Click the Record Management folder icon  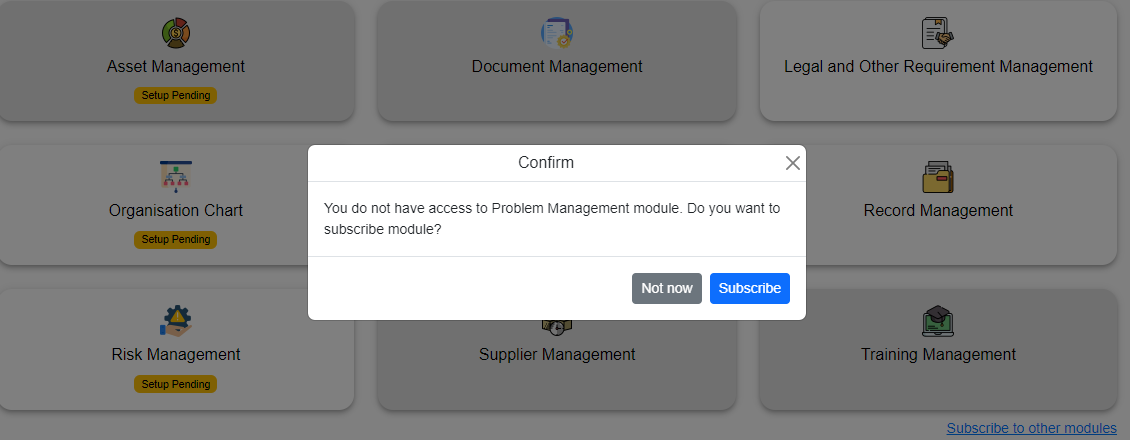click(x=937, y=177)
